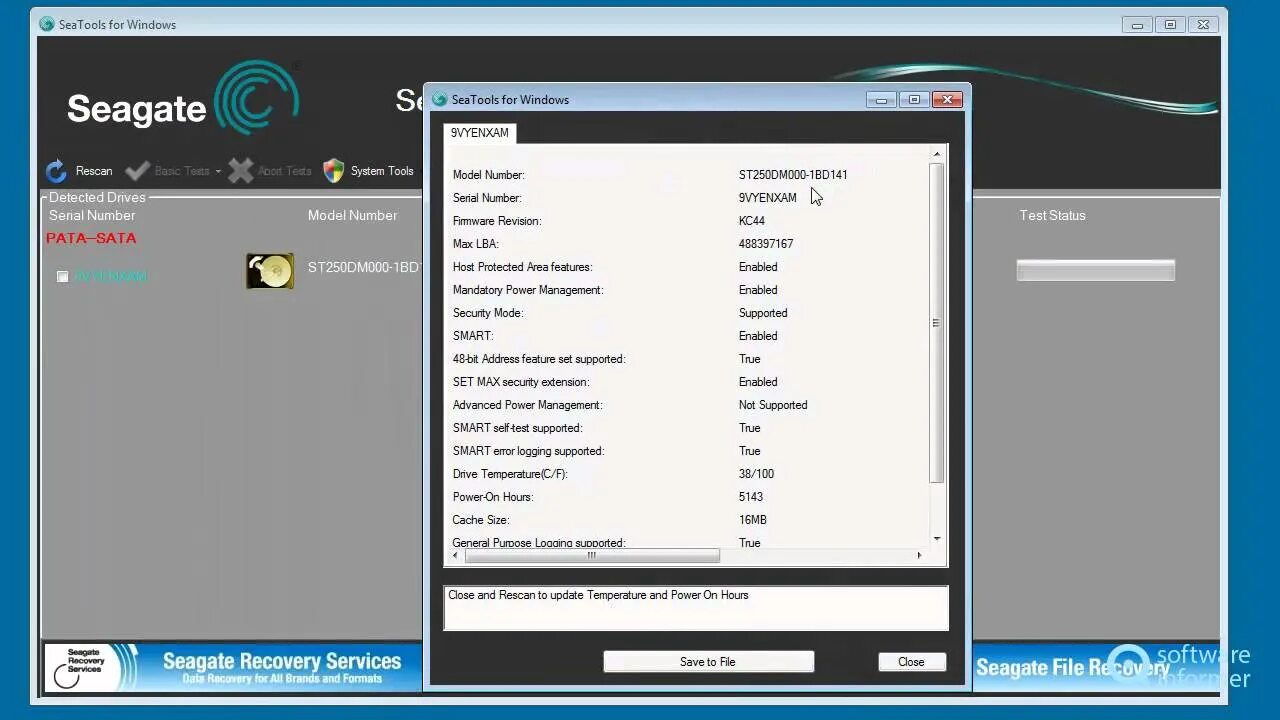Image resolution: width=1280 pixels, height=720 pixels.
Task: Click vertical scrollbar down arrow
Action: 937,539
